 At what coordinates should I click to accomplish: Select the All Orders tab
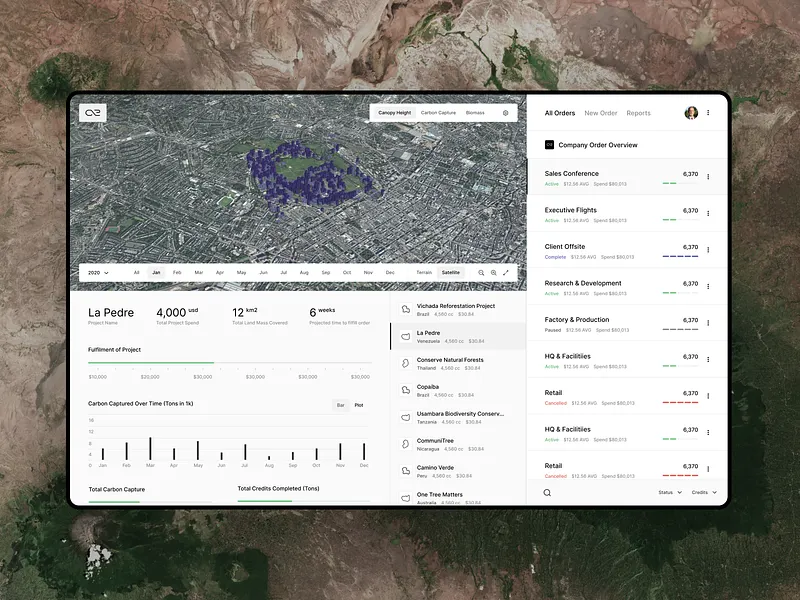pos(559,112)
